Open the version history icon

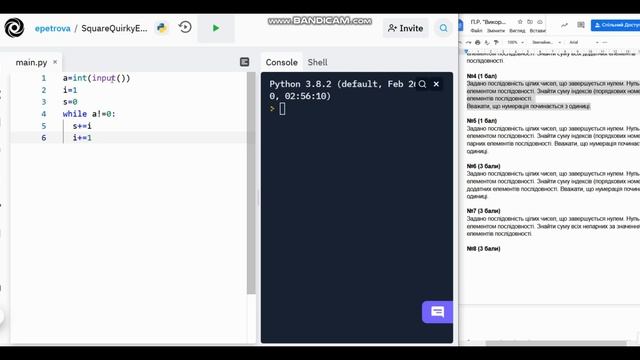pyautogui.click(x=185, y=27)
